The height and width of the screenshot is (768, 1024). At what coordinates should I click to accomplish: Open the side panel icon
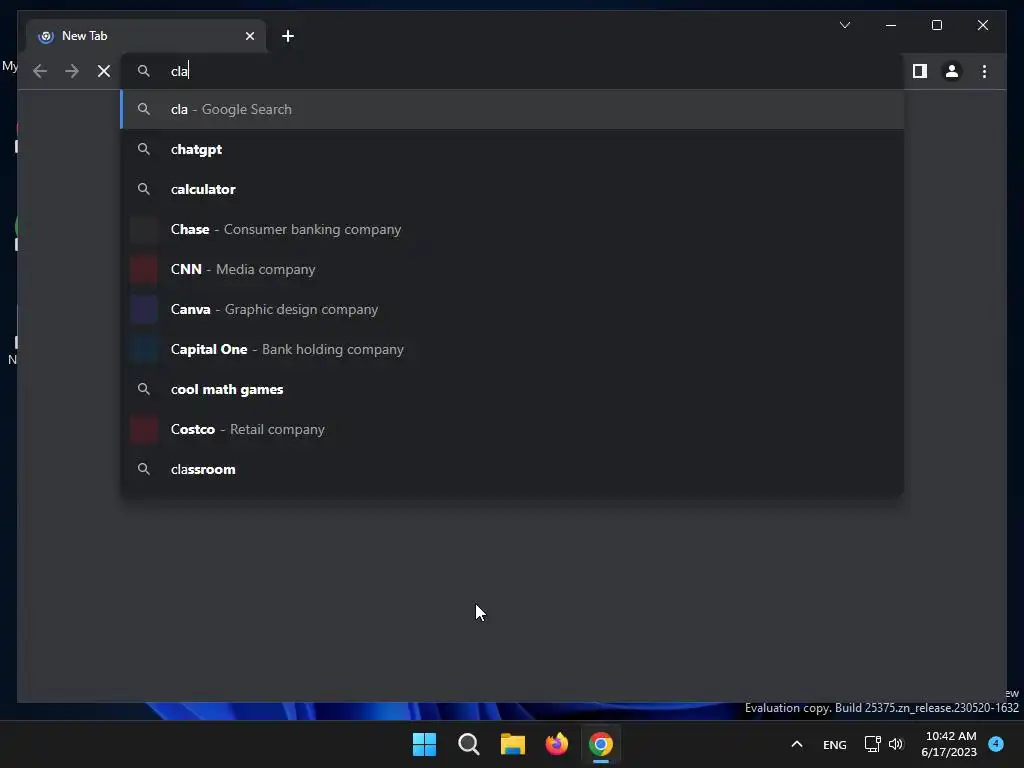[x=920, y=71]
